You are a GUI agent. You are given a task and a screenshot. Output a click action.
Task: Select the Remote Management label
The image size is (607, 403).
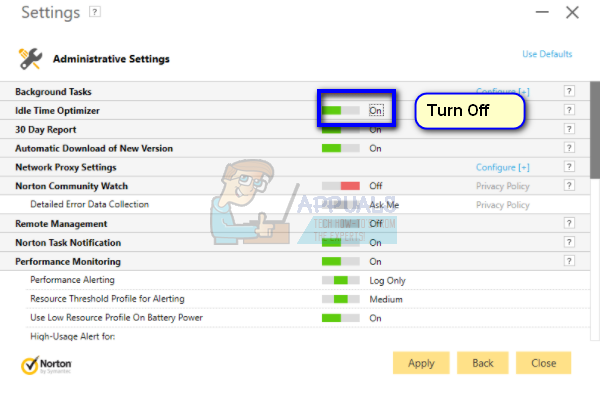(x=61, y=224)
